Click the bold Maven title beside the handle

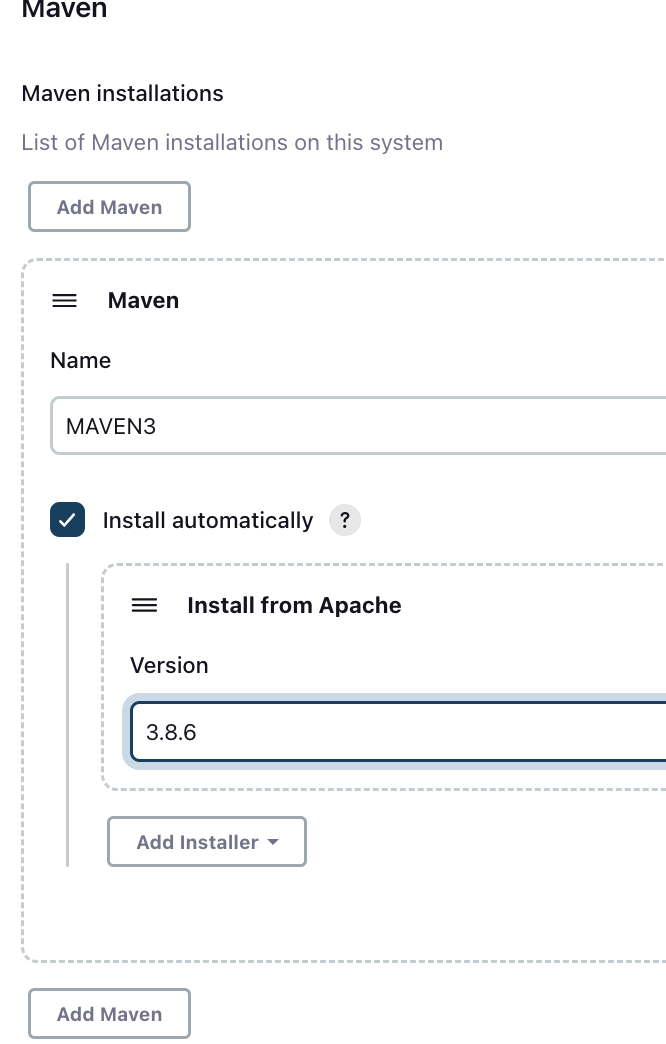pos(143,300)
